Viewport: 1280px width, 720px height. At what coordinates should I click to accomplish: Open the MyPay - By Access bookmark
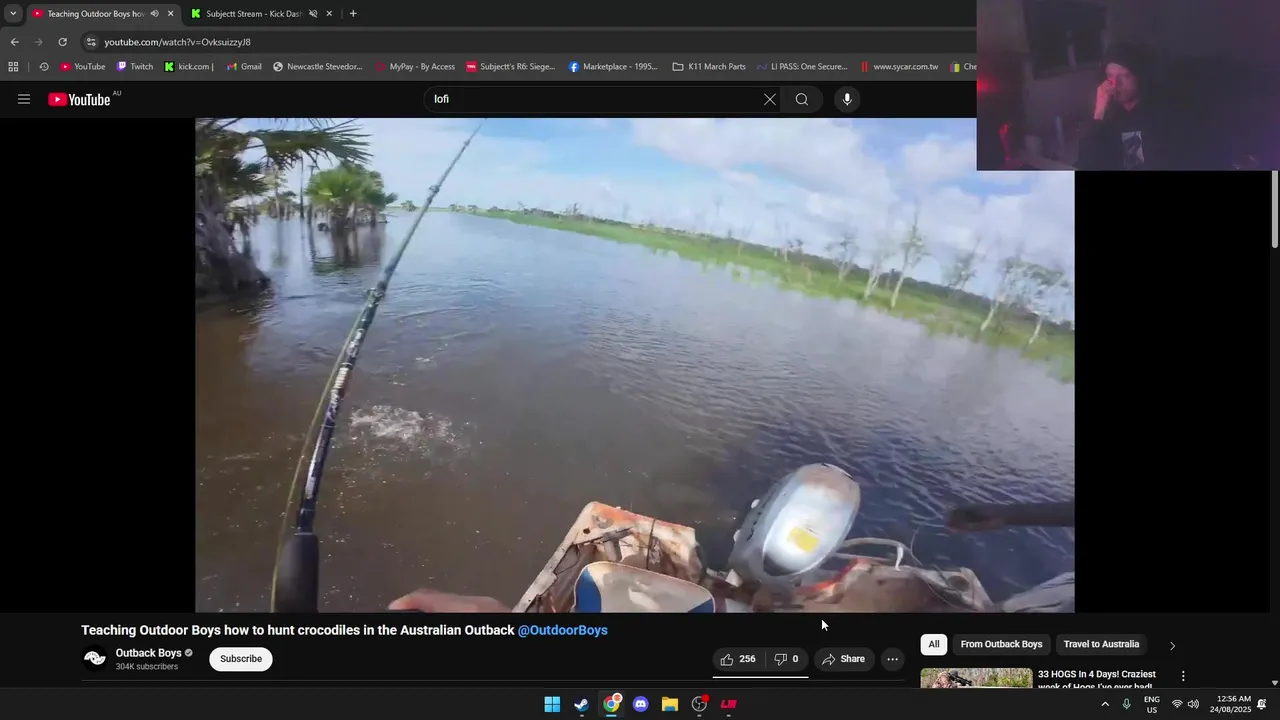point(415,67)
